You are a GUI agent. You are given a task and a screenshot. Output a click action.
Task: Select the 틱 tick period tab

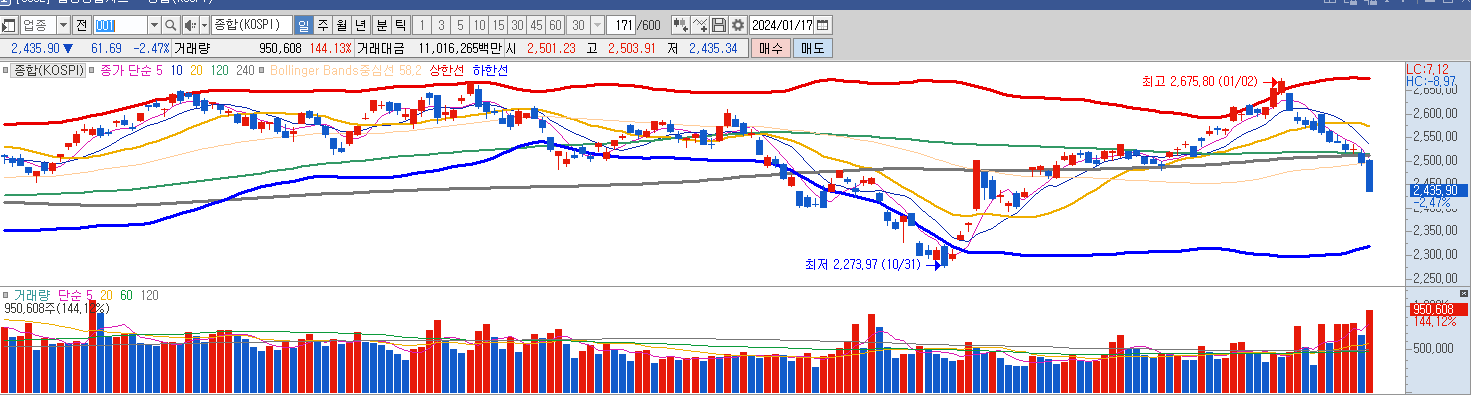[400, 25]
